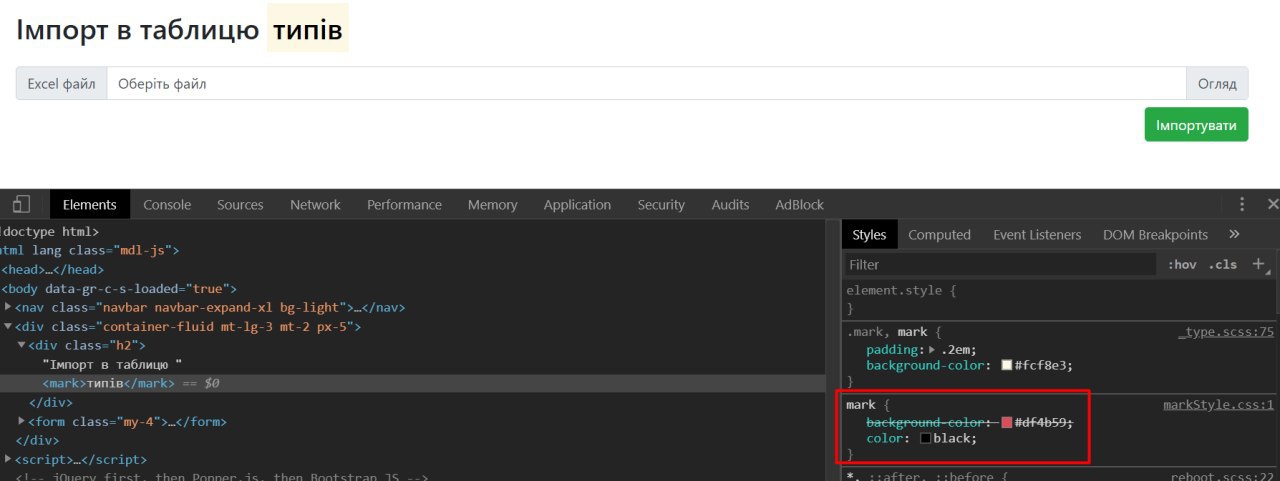Click the Excel файл label
Viewport: 1280px width, 481px height.
point(62,84)
